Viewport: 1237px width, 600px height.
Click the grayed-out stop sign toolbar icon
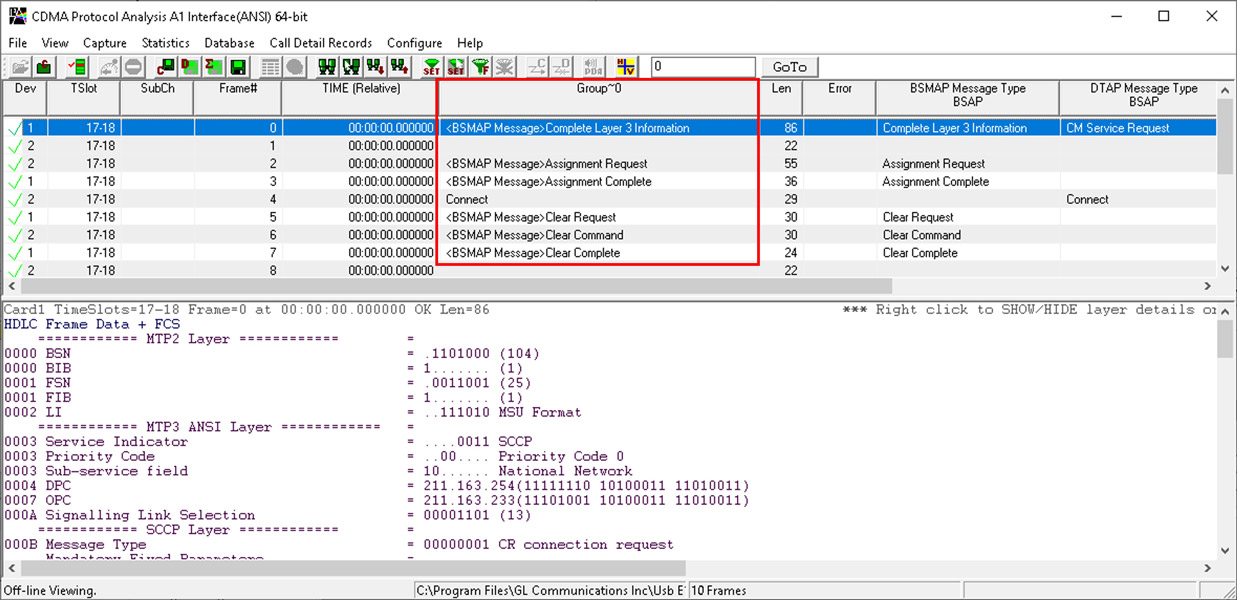pyautogui.click(x=133, y=67)
